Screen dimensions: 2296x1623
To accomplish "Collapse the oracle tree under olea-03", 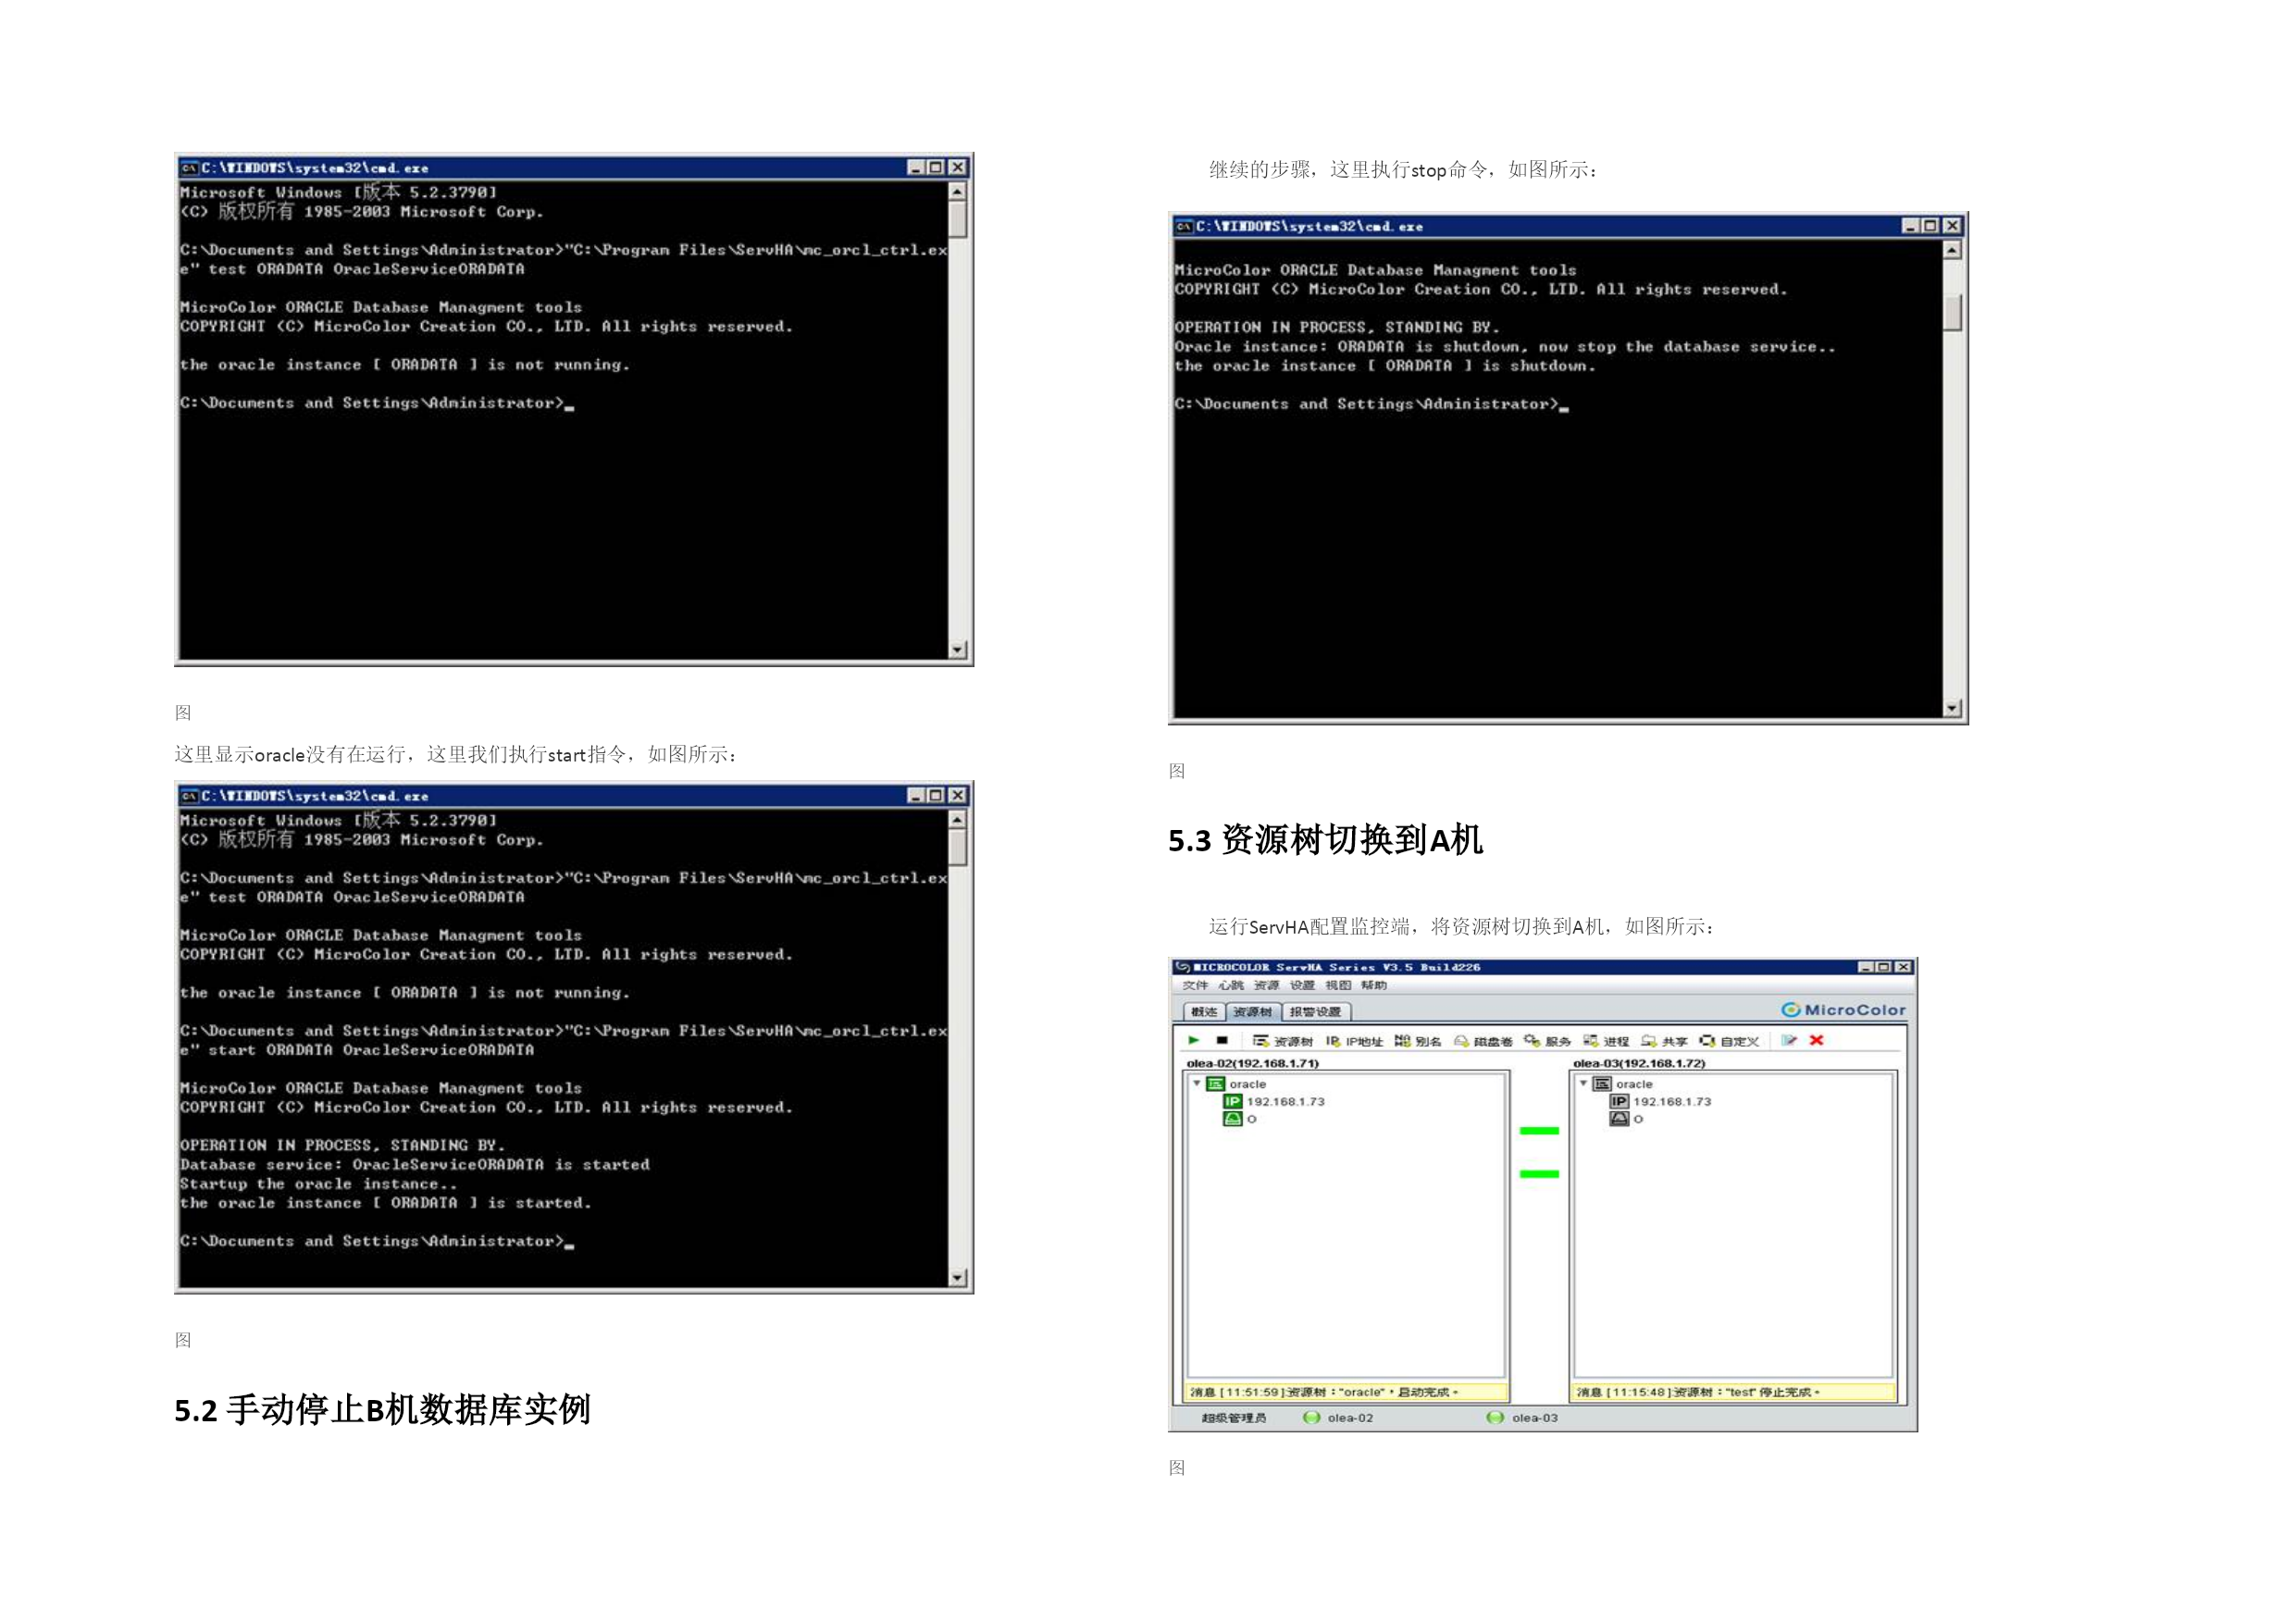I will [x=1583, y=1083].
